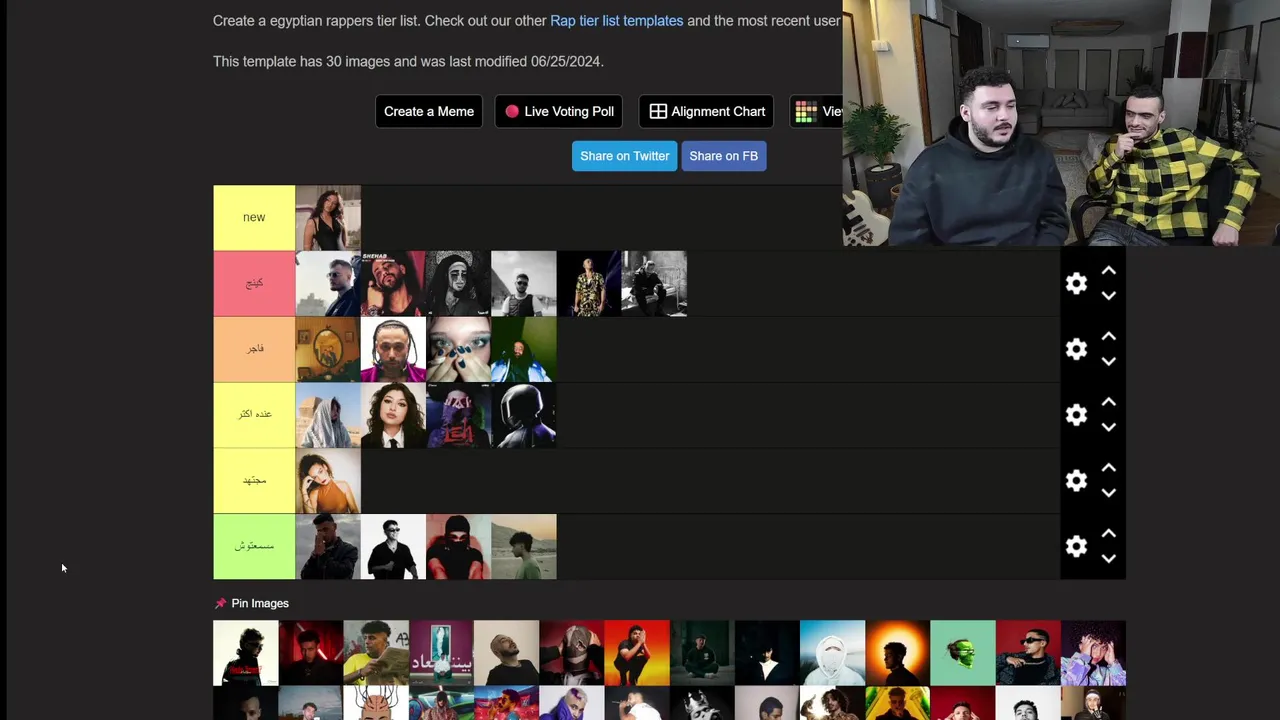This screenshot has height=720, width=1280.
Task: Open the Alignment Chart view
Action: [707, 111]
